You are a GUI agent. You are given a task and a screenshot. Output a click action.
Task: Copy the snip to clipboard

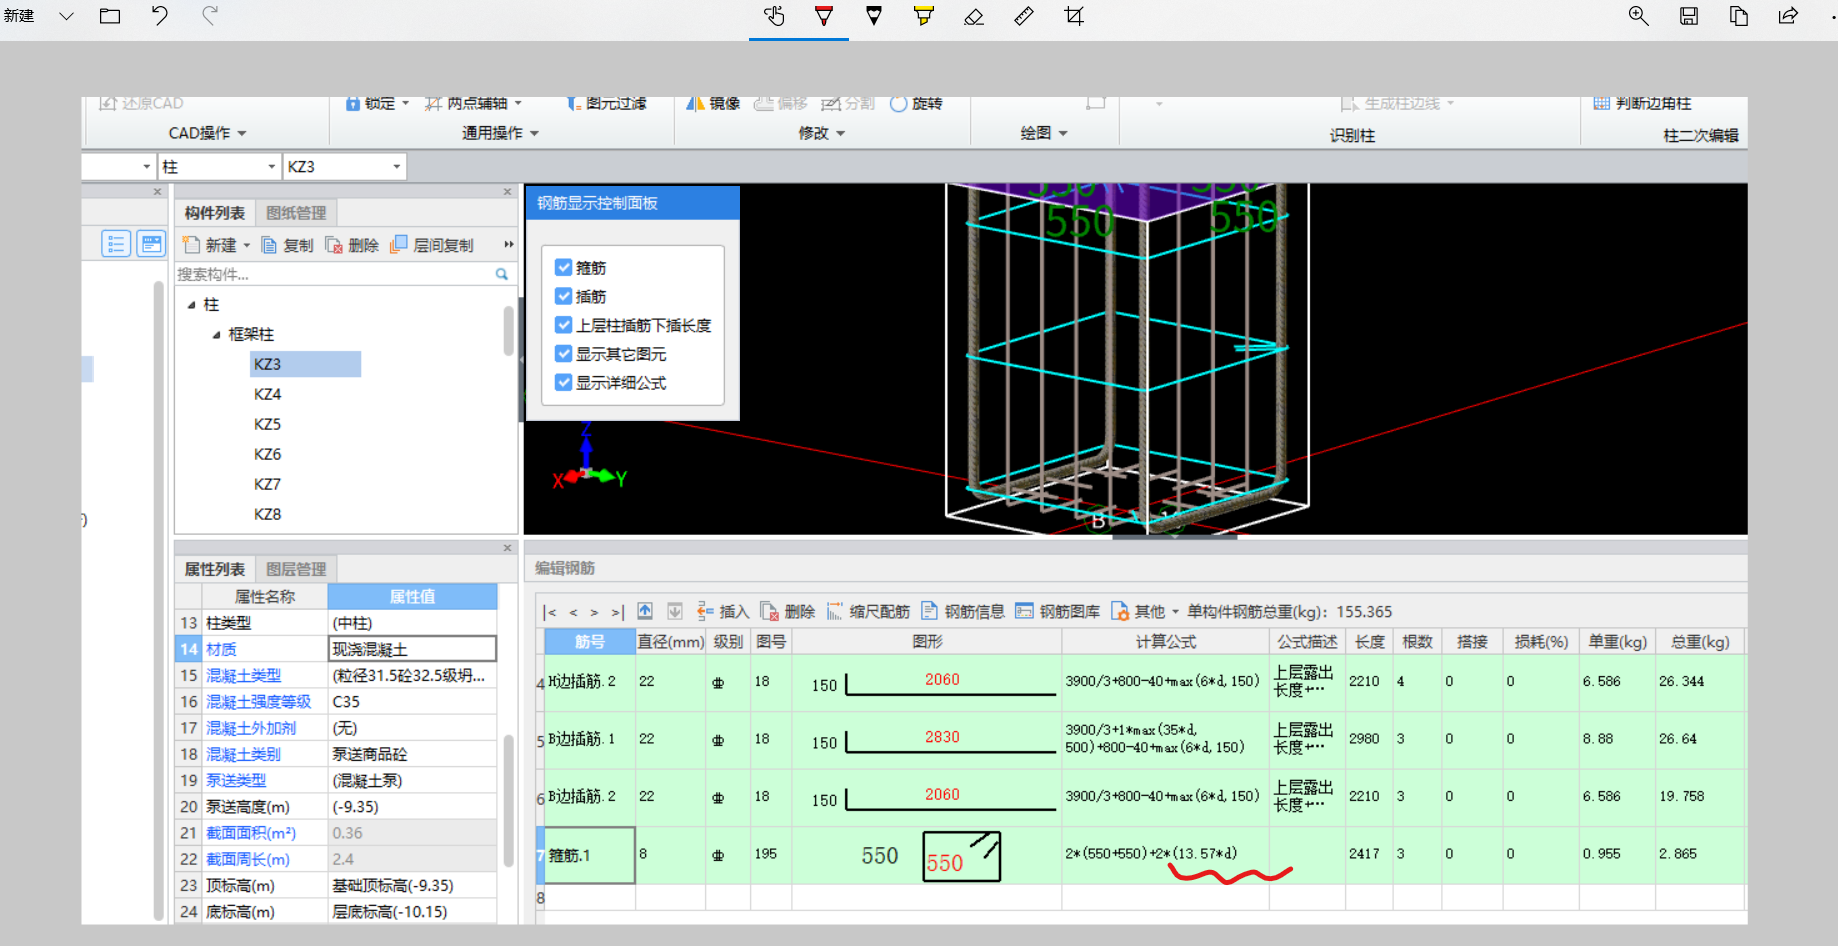click(1739, 16)
